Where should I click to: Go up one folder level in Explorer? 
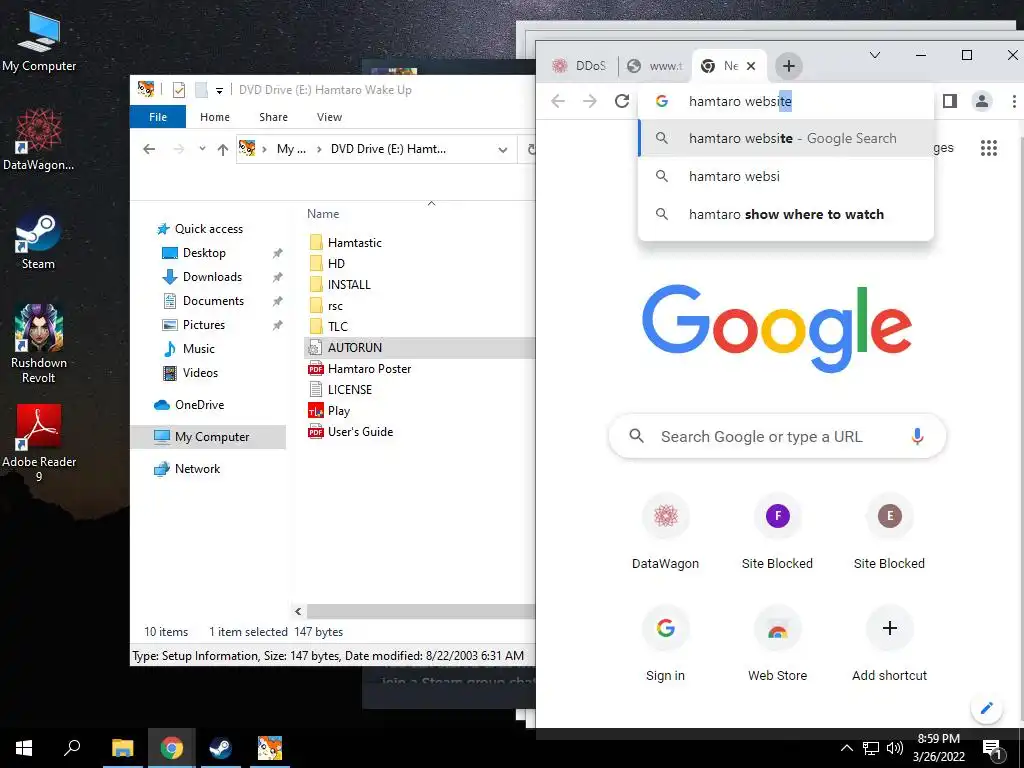tap(222, 149)
